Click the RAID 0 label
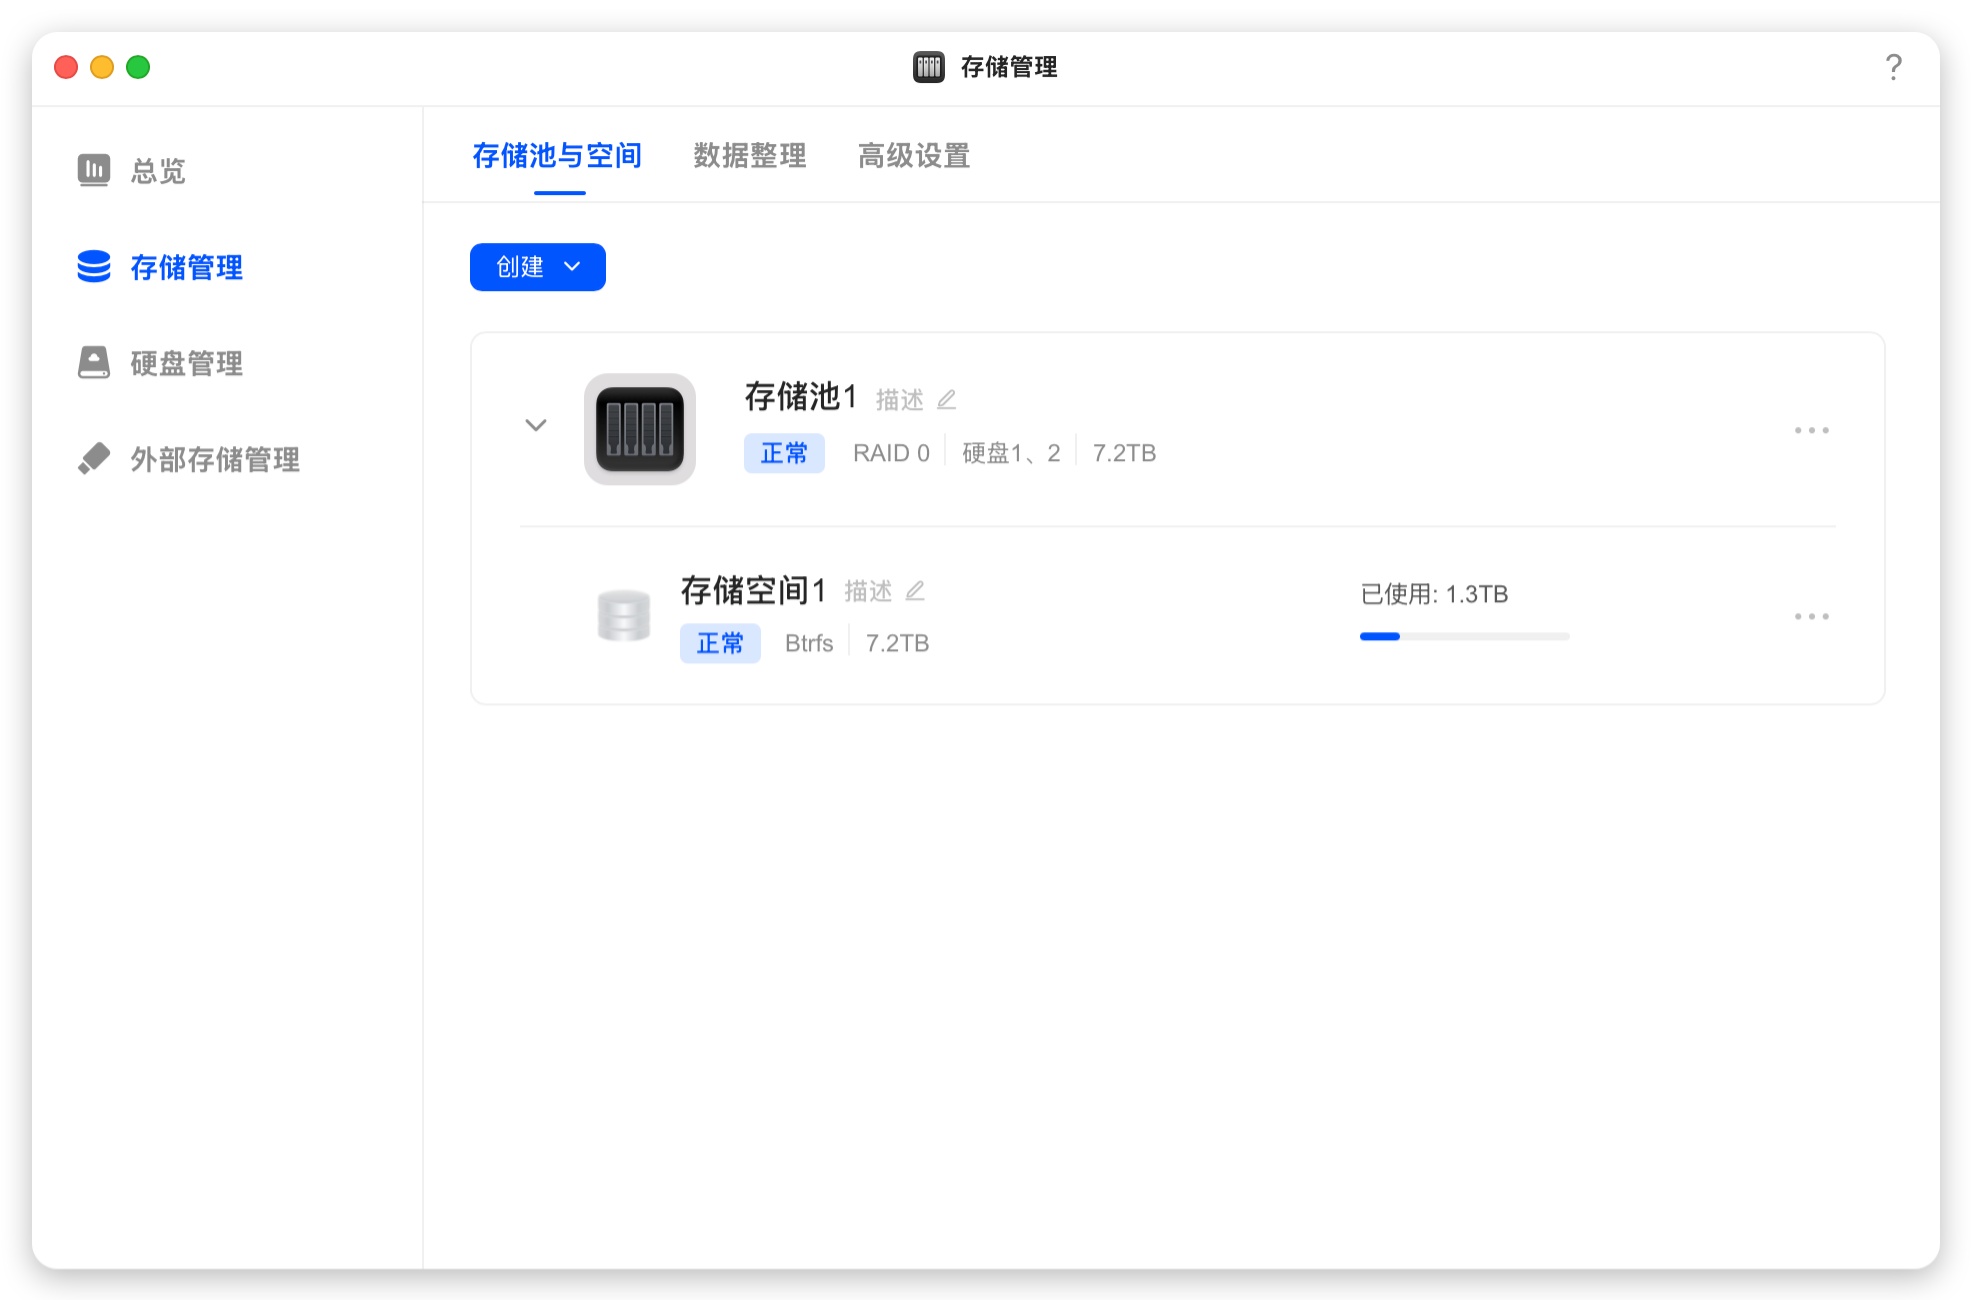Screen dimensions: 1972x1300 (891, 453)
